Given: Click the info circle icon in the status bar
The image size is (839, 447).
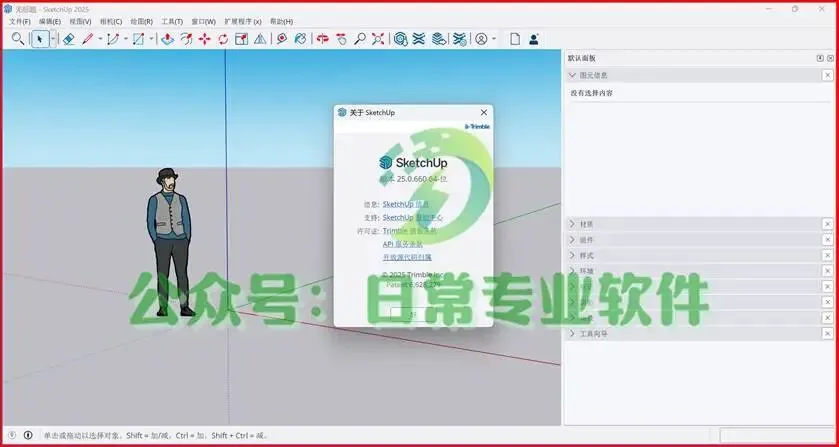Looking at the screenshot, I should pos(28,435).
